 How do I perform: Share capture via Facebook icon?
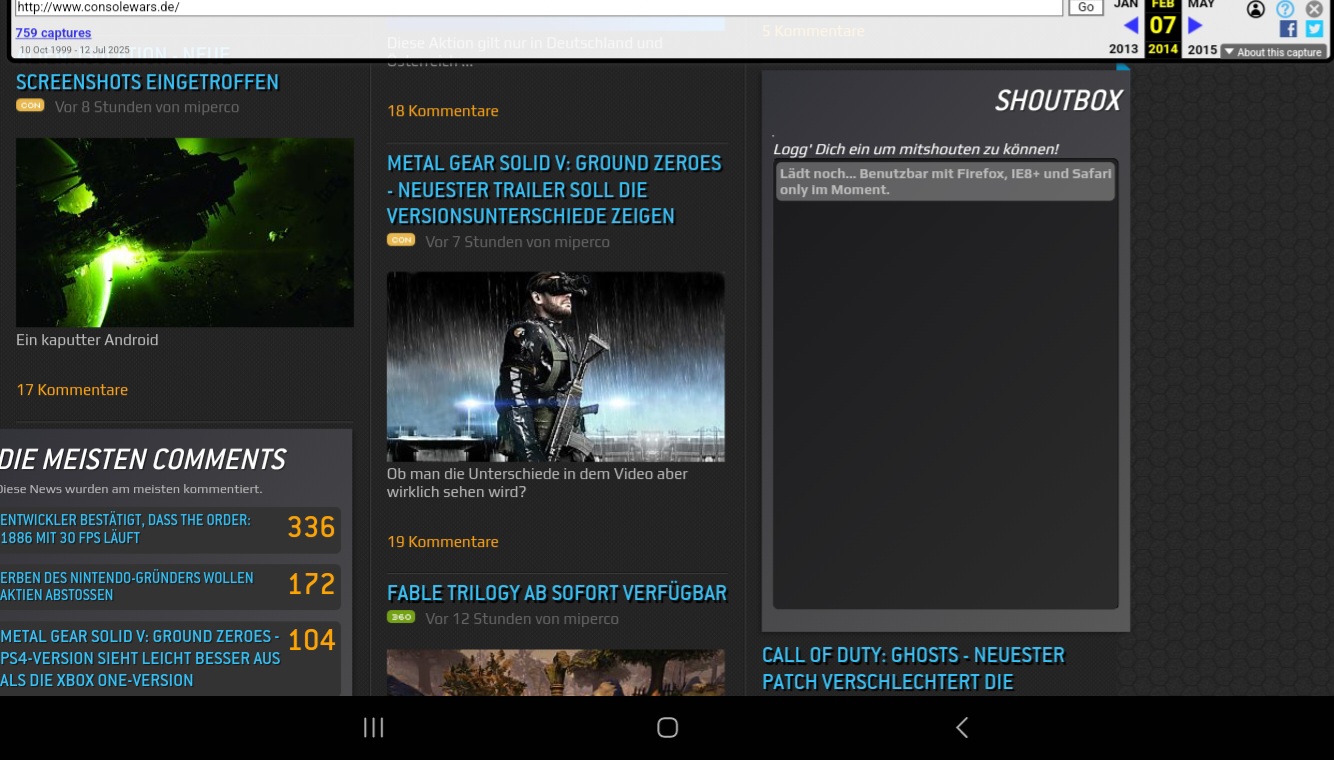click(x=1288, y=30)
